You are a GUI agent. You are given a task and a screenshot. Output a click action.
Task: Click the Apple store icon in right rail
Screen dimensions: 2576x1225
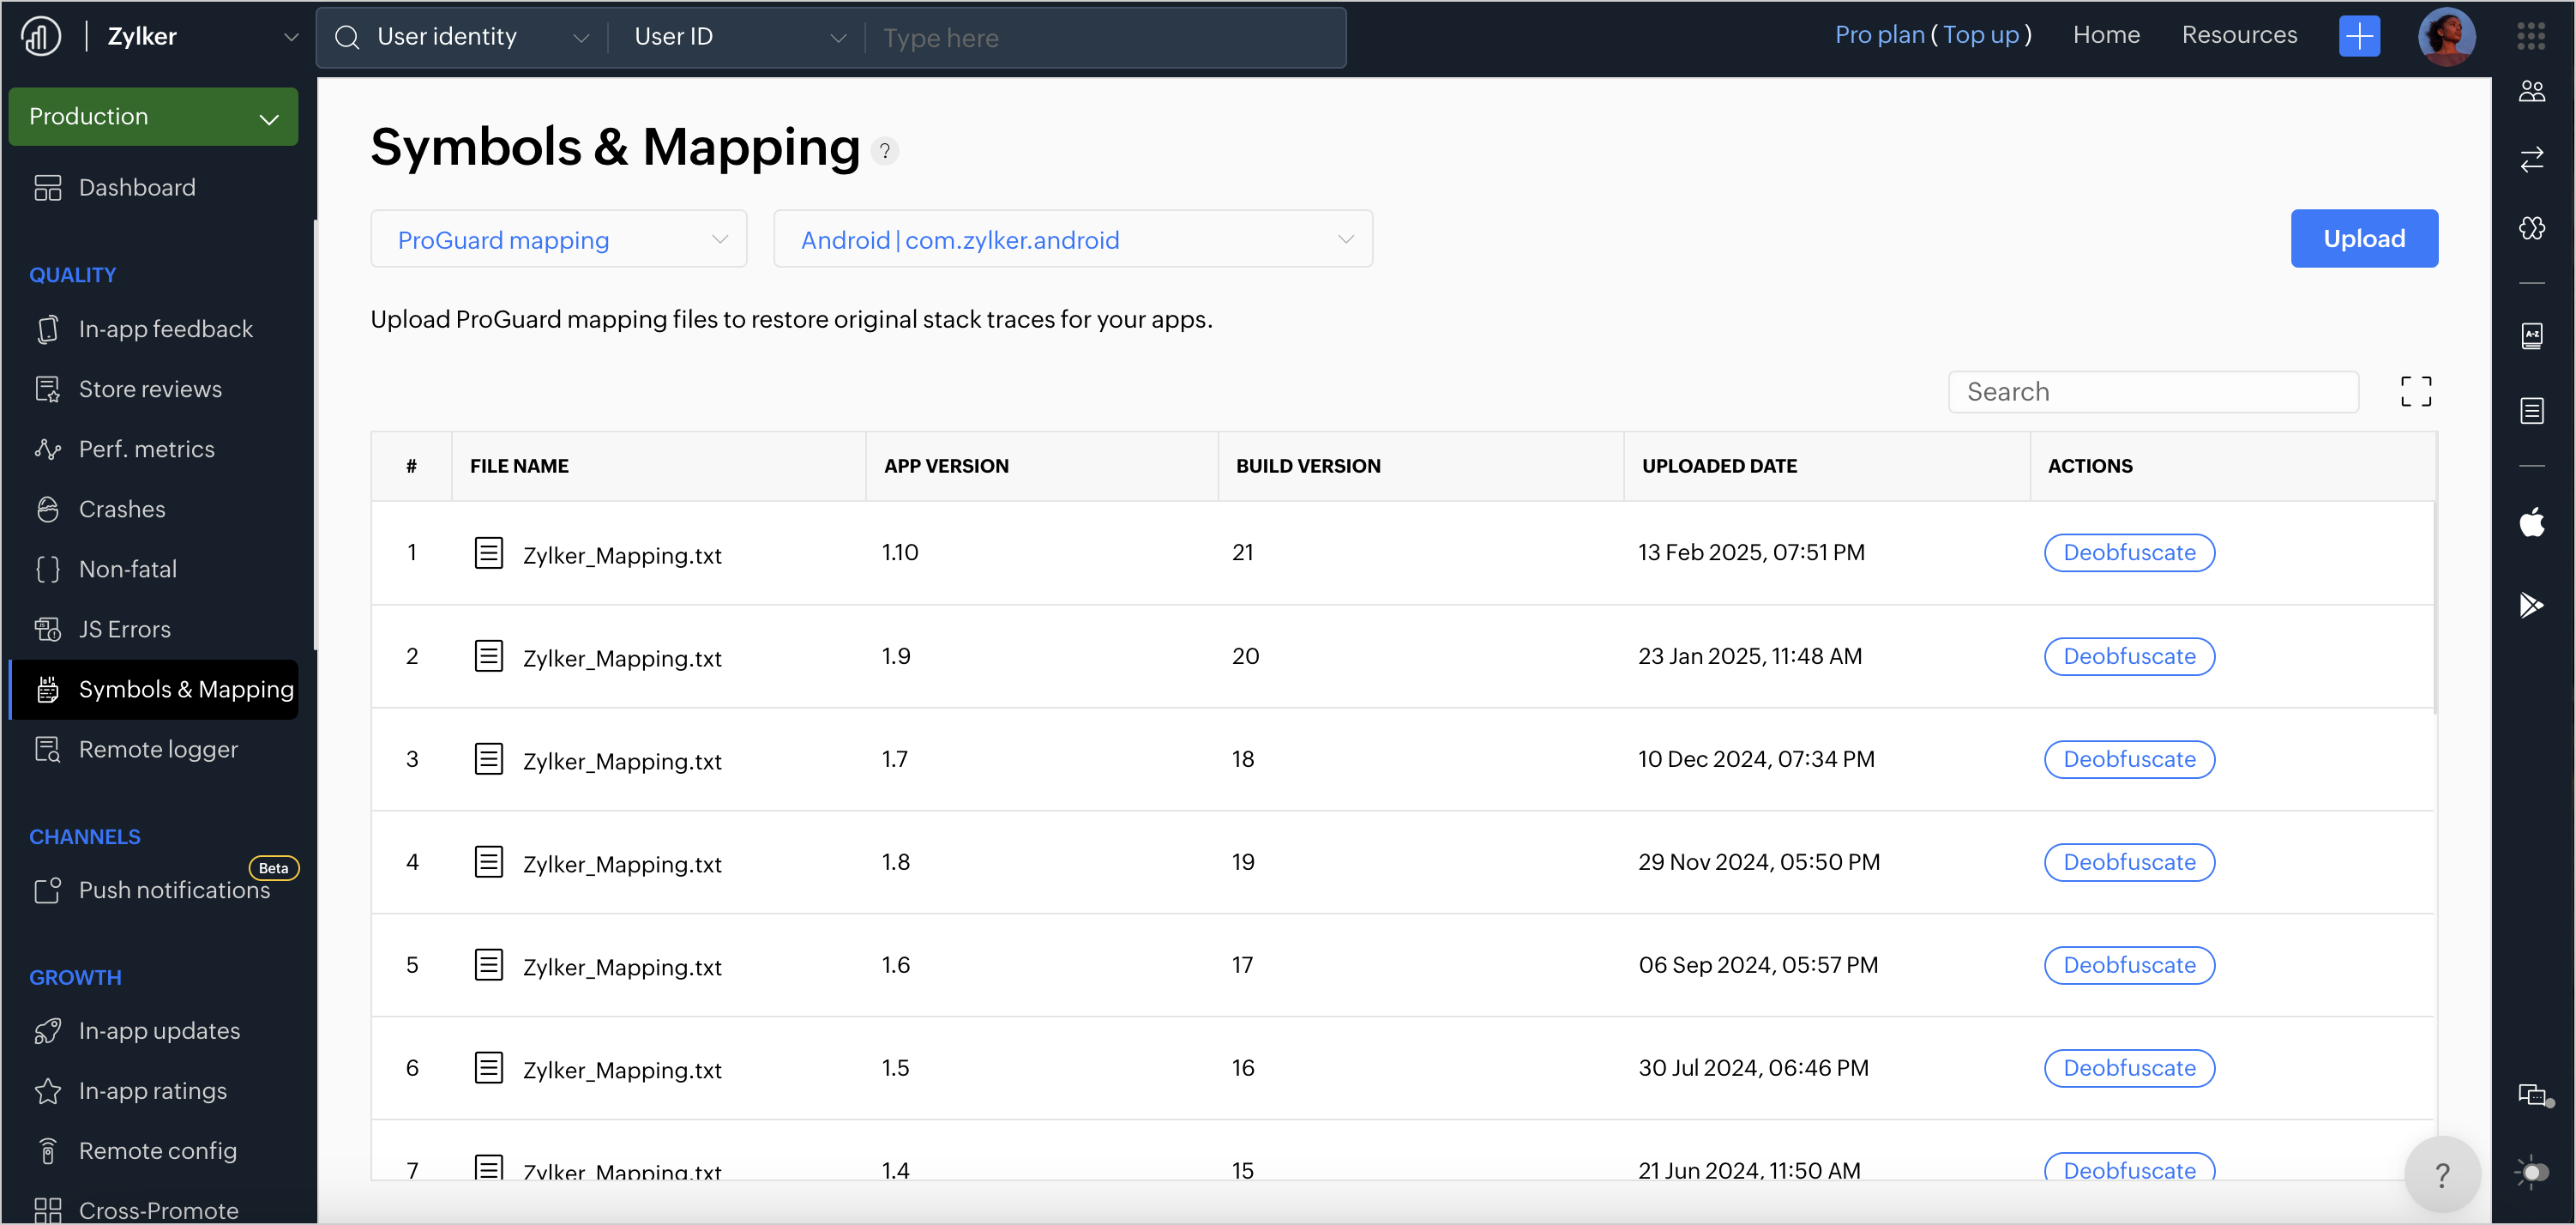[x=2531, y=521]
